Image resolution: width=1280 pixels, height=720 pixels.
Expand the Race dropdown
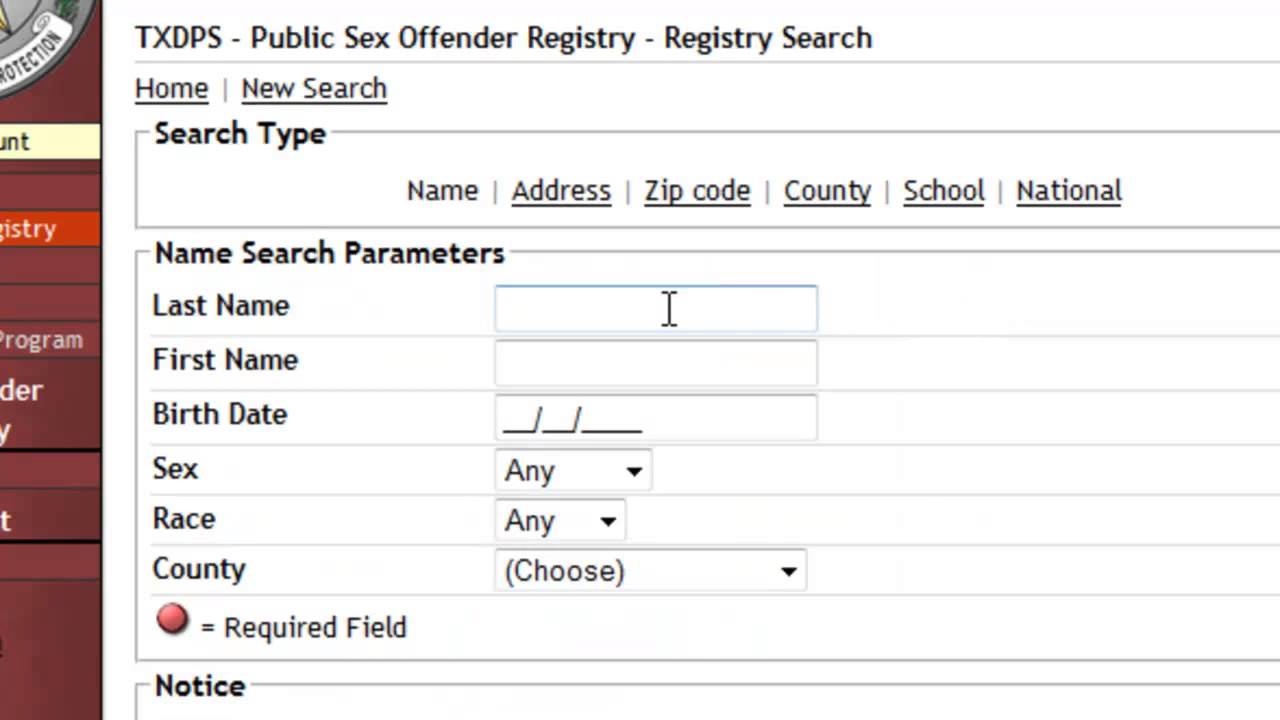pyautogui.click(x=559, y=521)
